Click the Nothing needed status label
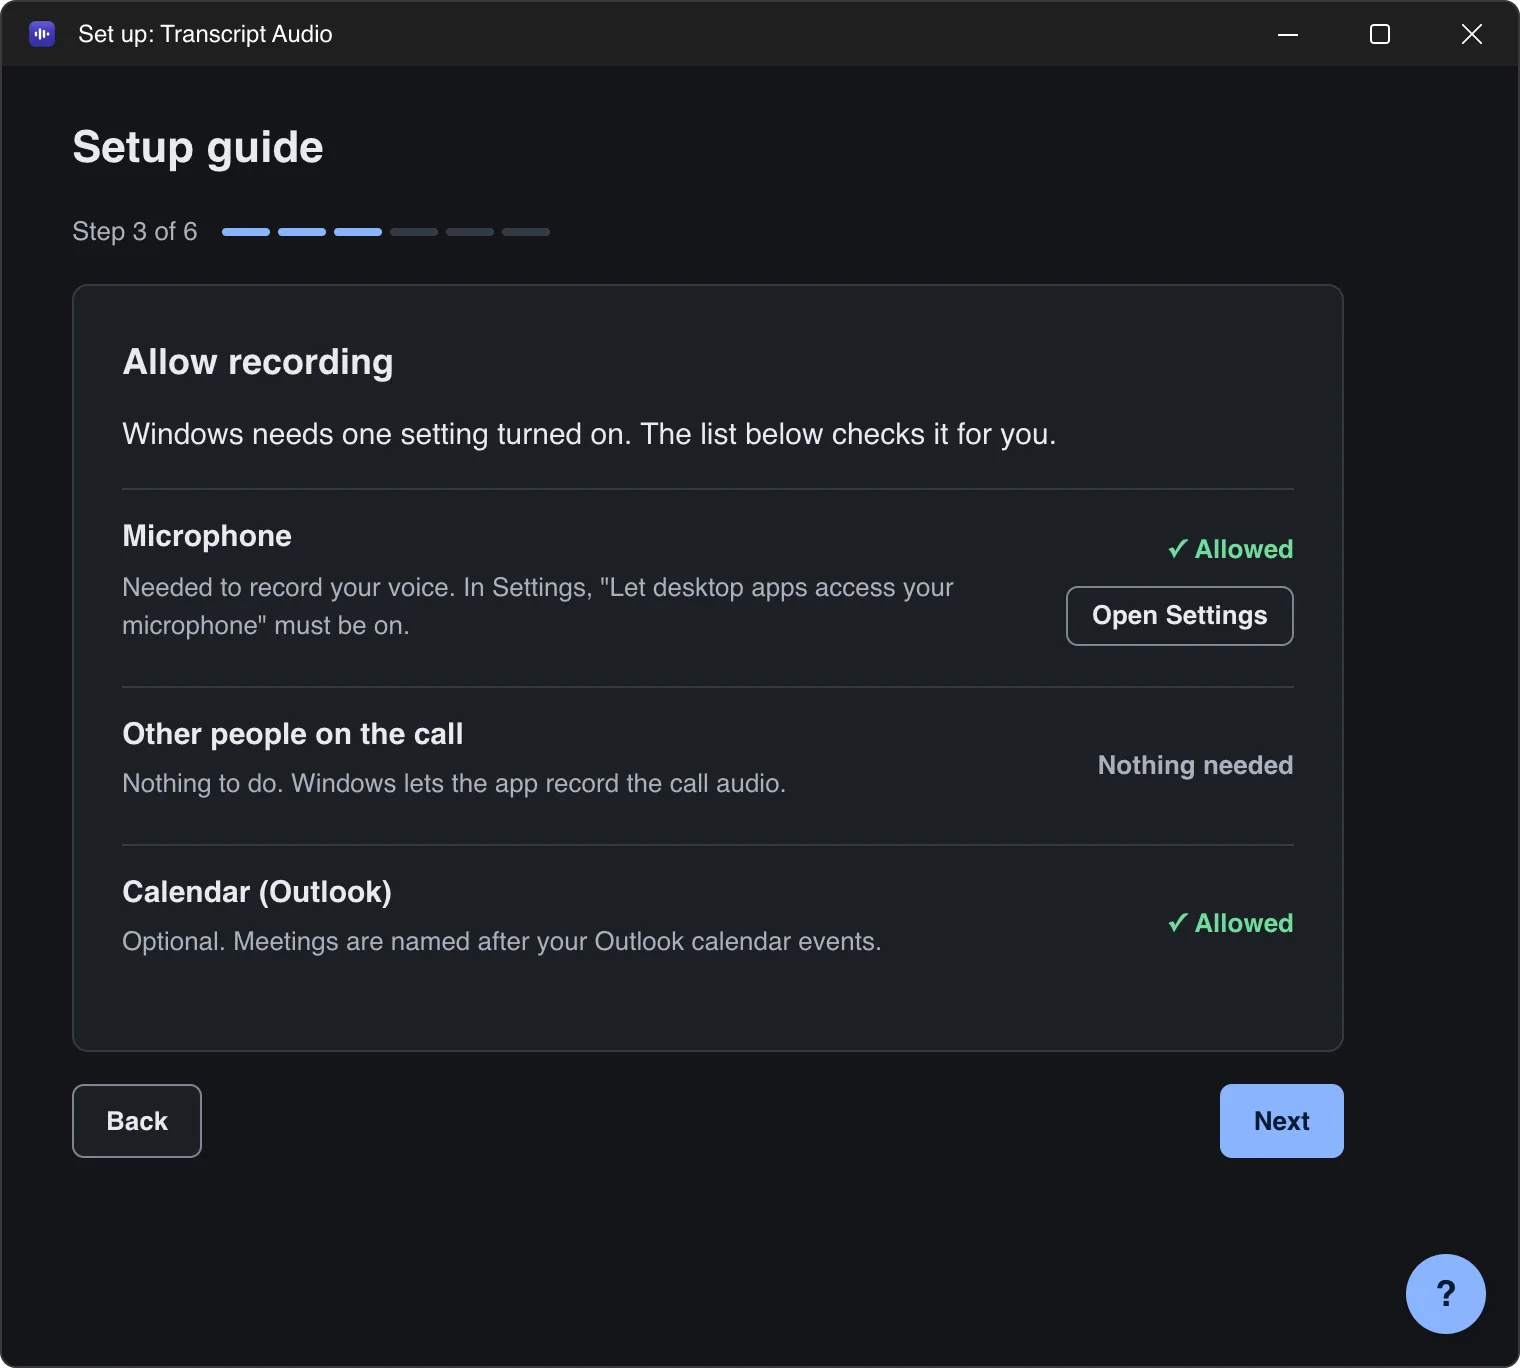Image resolution: width=1520 pixels, height=1368 pixels. click(1195, 765)
